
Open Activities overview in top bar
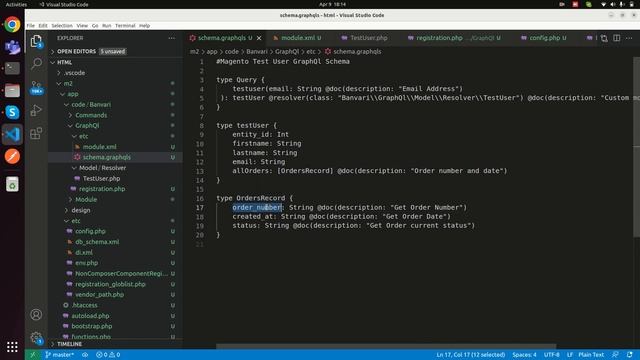point(16,4)
